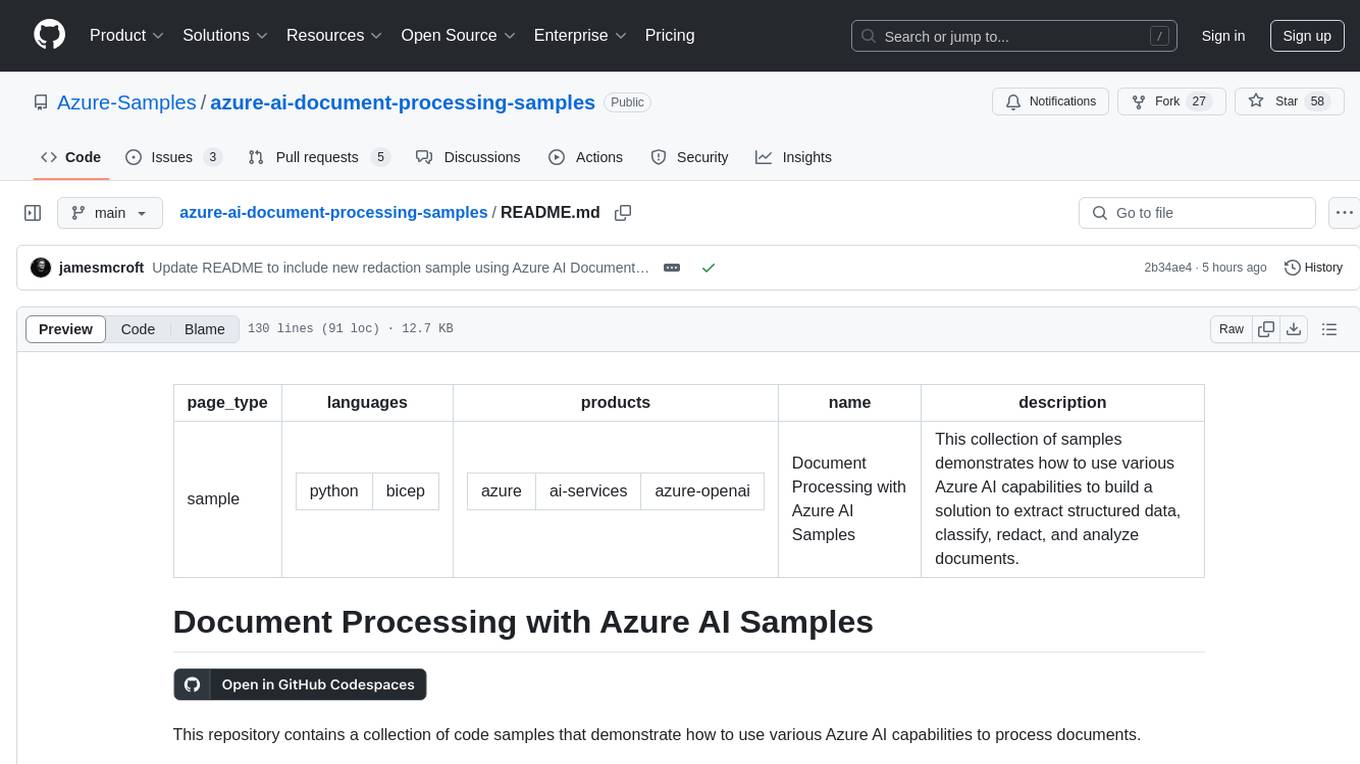Open the Pricing page
This screenshot has height=764, width=1360.
tap(670, 35)
